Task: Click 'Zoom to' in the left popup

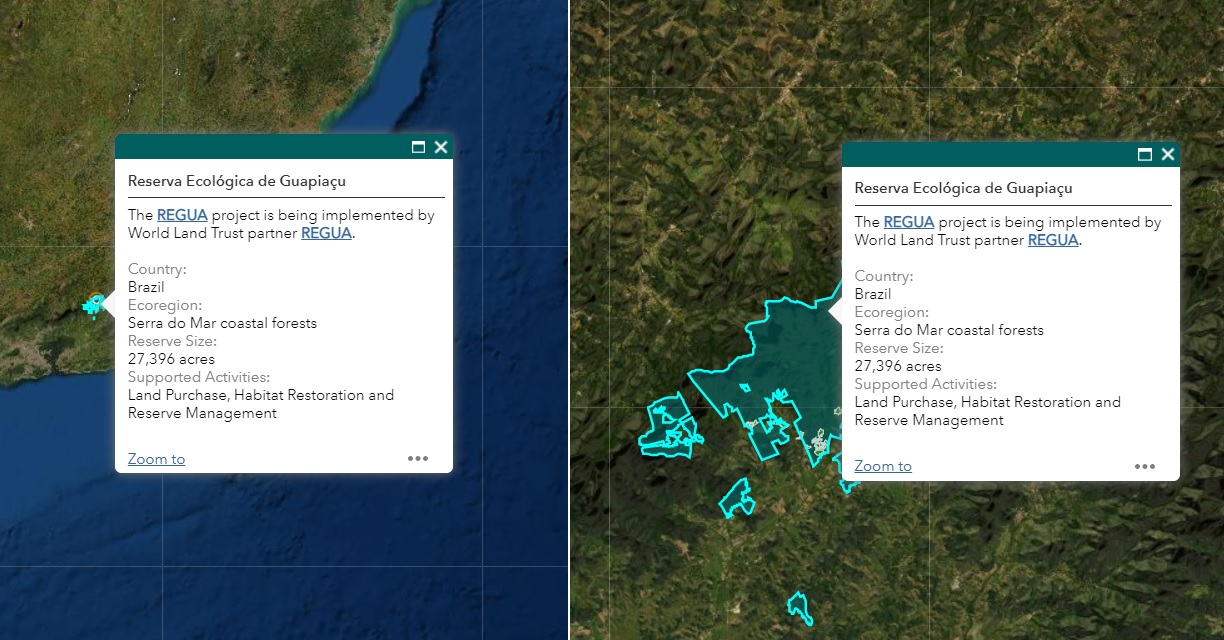Action: [x=156, y=459]
